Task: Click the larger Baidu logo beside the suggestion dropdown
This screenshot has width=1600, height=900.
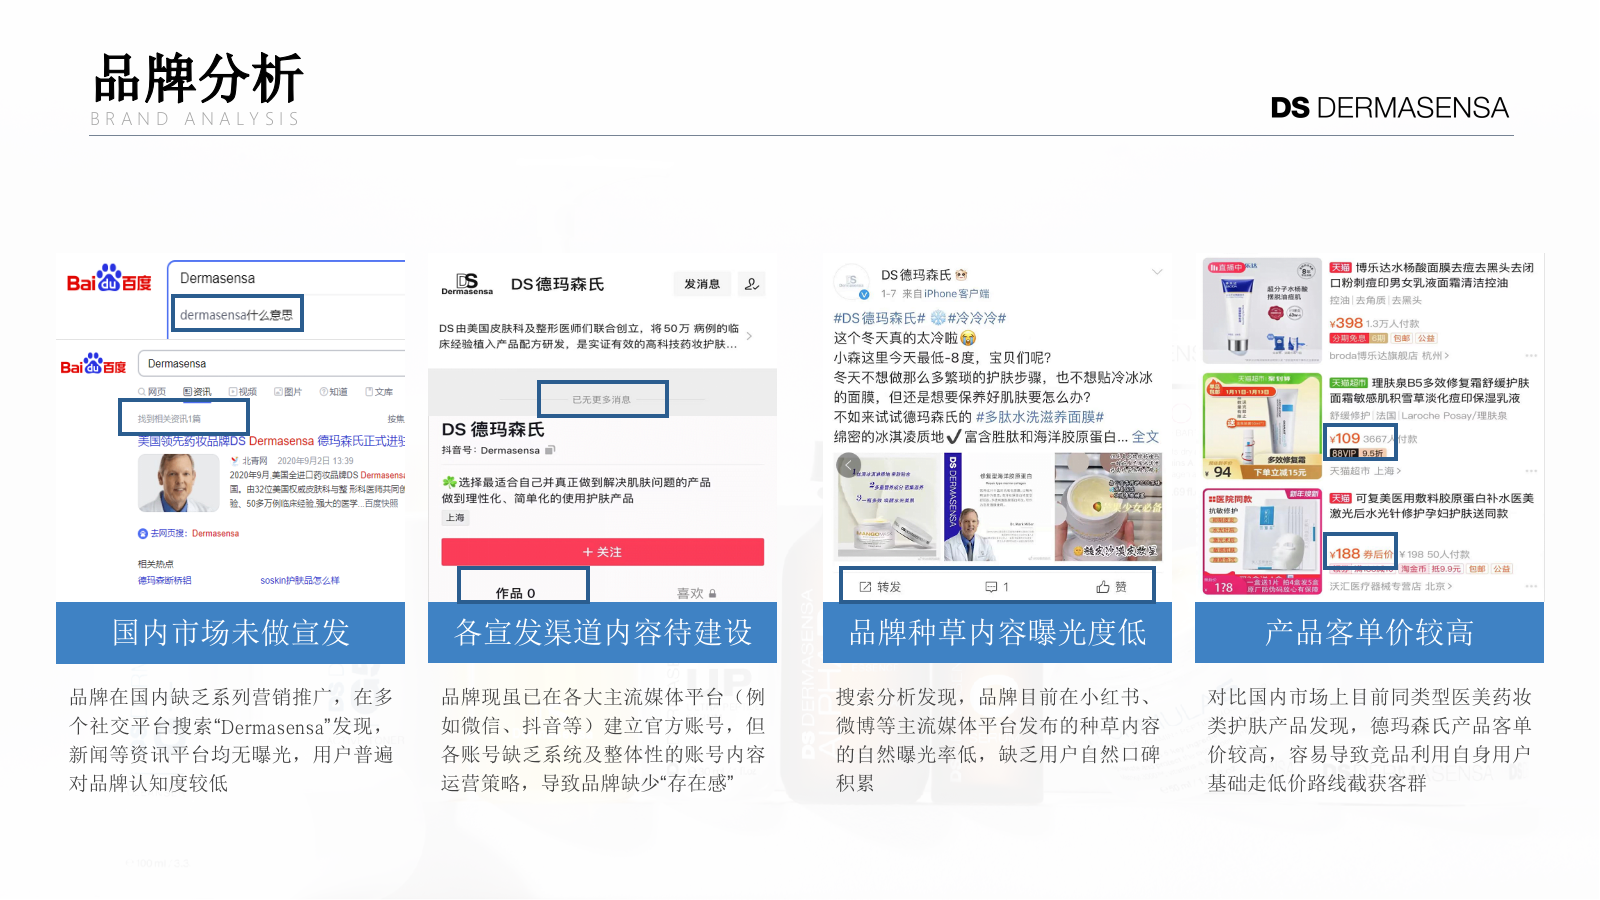Action: pyautogui.click(x=109, y=279)
